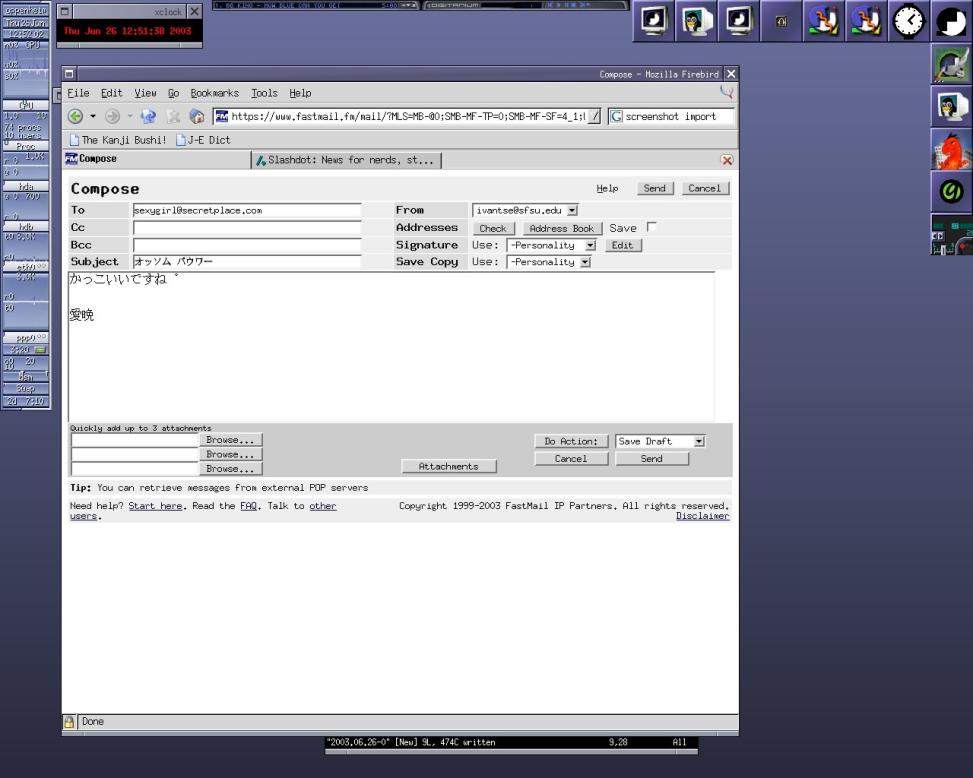Click the Bcc input field

click(246, 245)
